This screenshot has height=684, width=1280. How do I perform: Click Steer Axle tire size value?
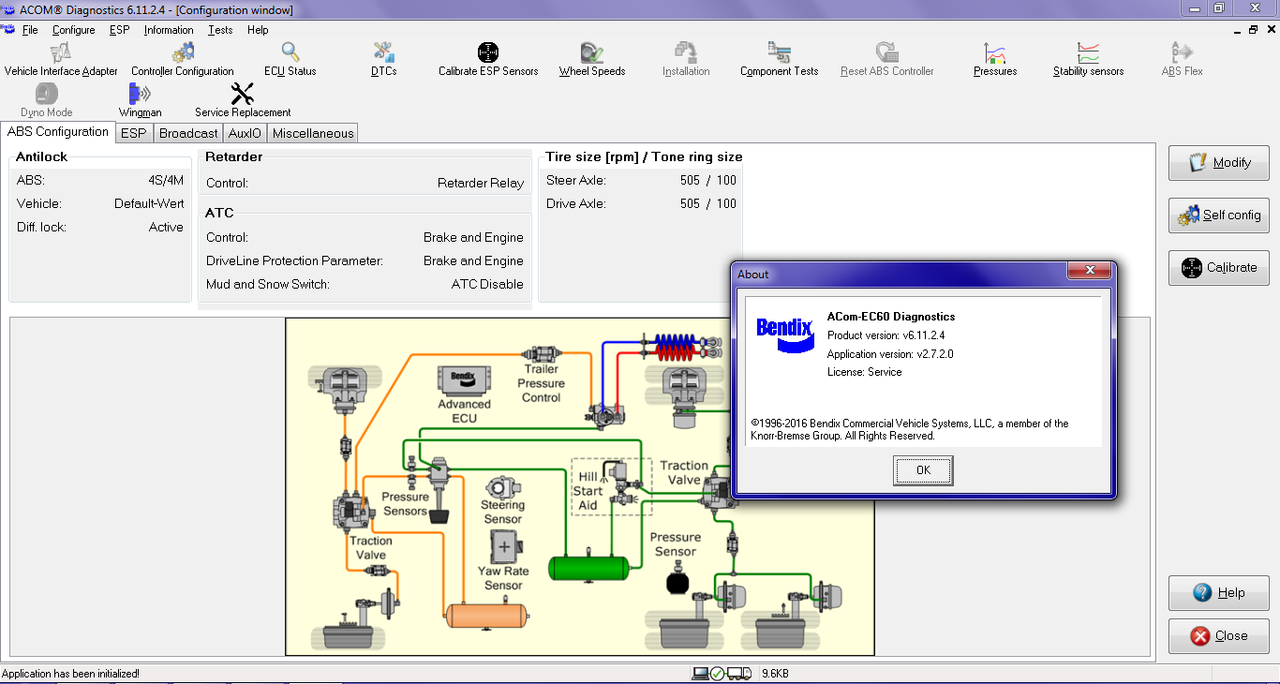coord(708,180)
